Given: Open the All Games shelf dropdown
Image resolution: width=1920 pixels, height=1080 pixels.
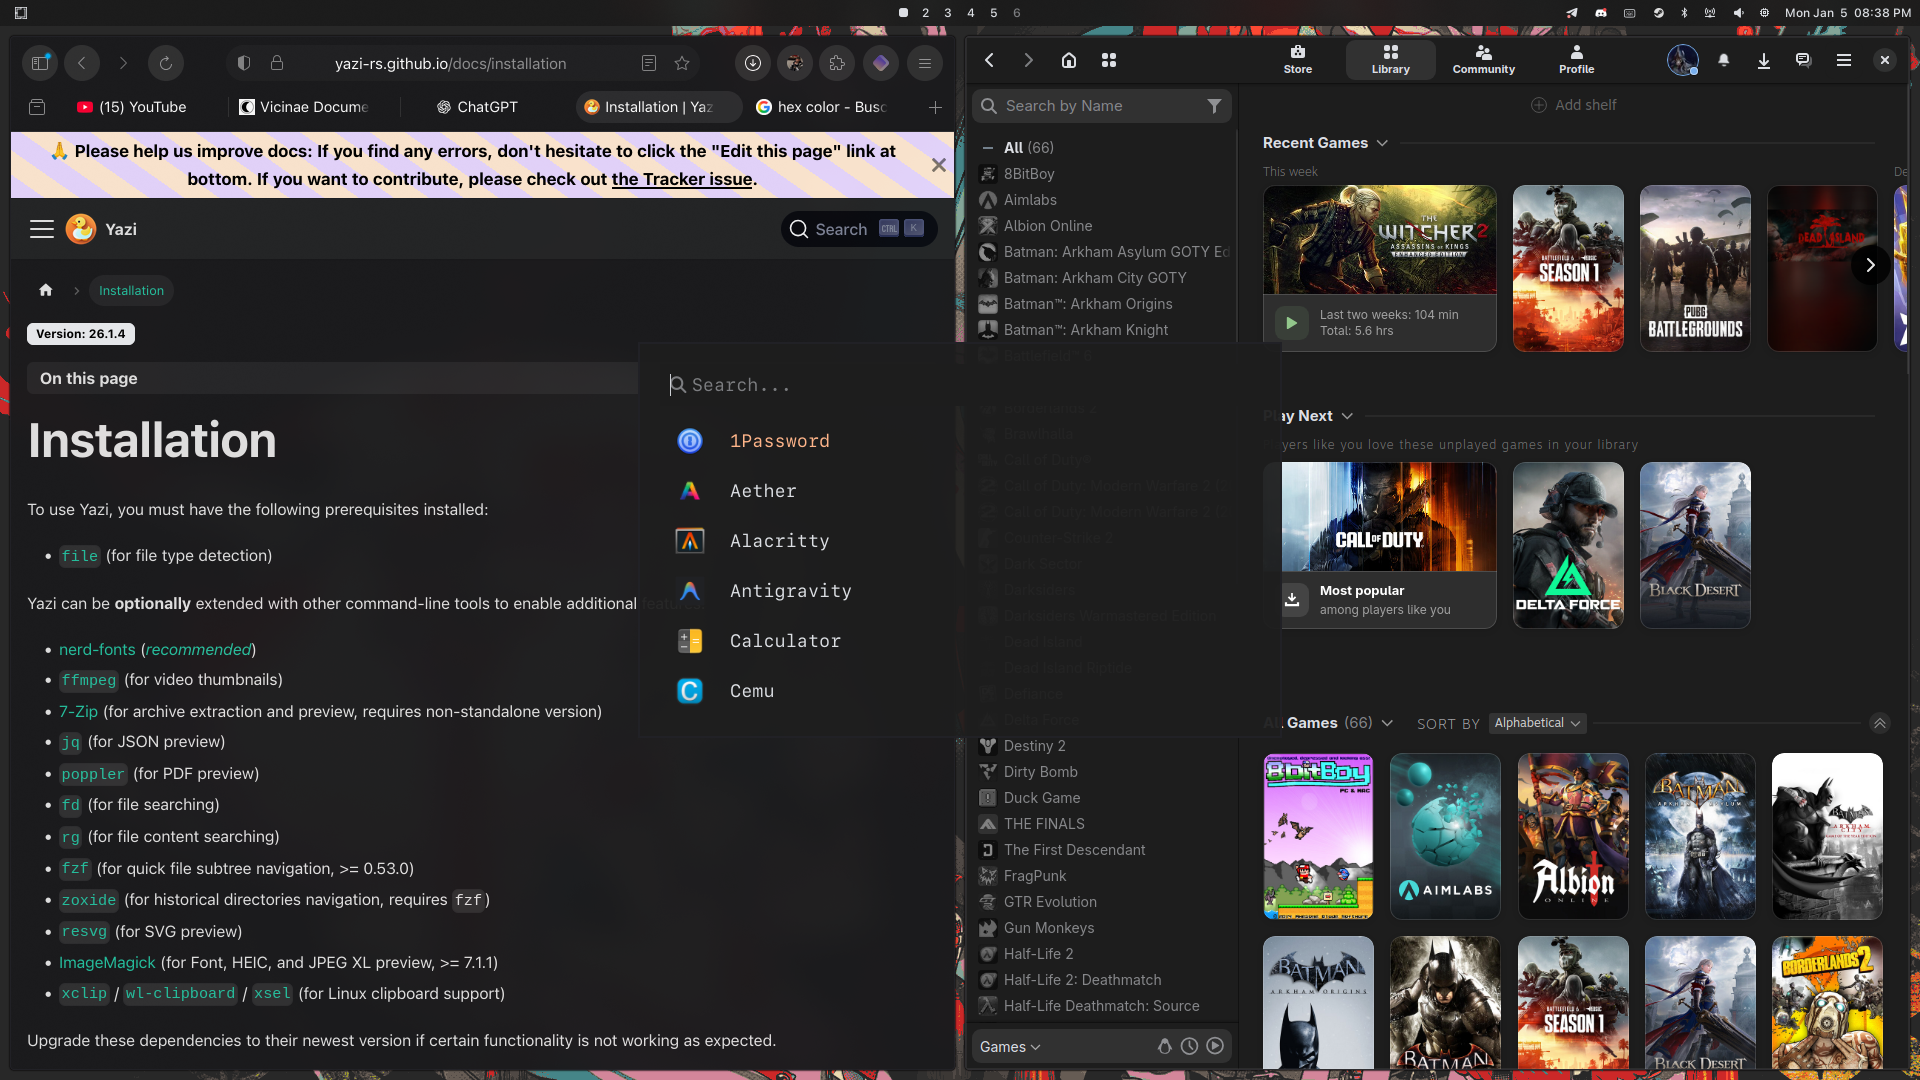Looking at the screenshot, I should [1387, 723].
